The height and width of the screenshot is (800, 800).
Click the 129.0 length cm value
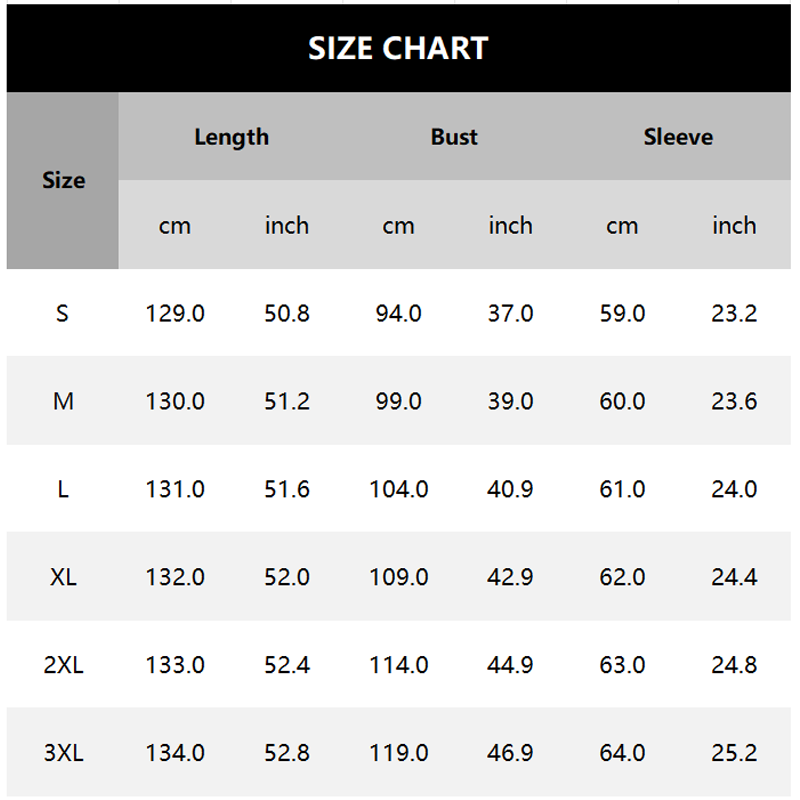click(x=175, y=314)
